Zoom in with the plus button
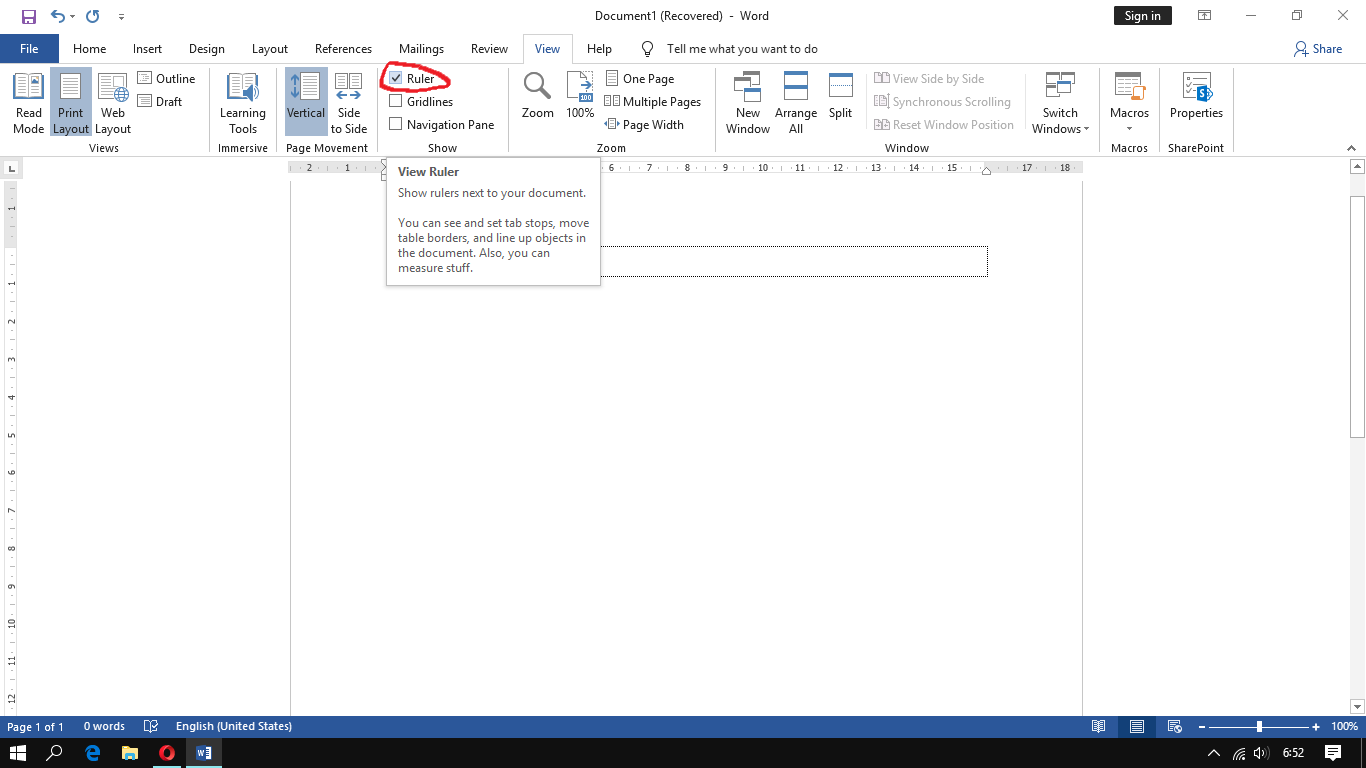Screen dimensions: 1366x768 click(1316, 727)
